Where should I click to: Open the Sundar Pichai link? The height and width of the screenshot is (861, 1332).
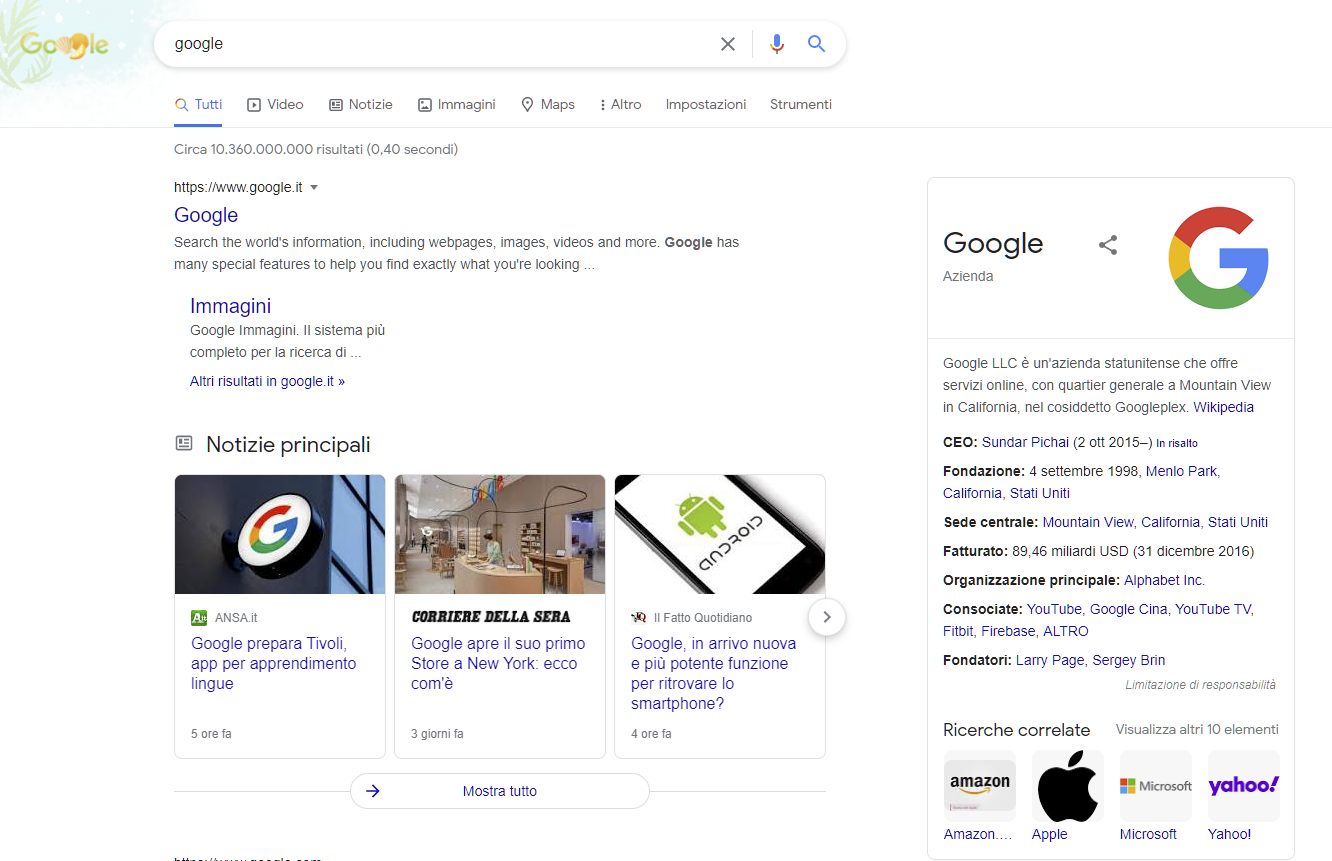coord(1026,442)
